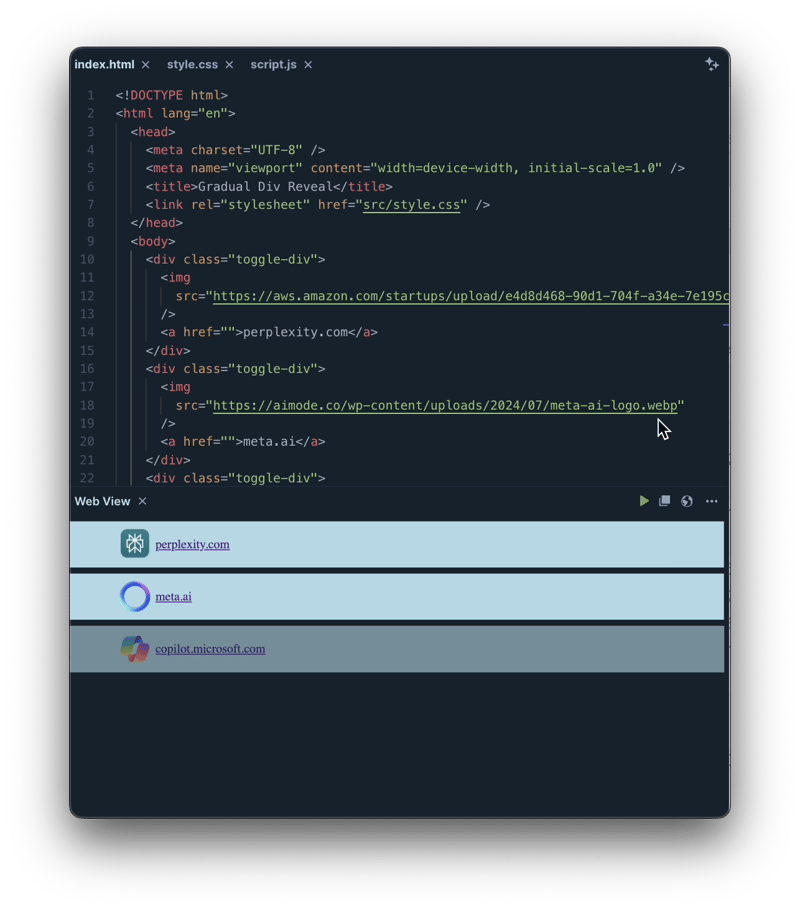Click the Perplexity logo in the web preview
Image resolution: width=800 pixels, height=910 pixels.
pyautogui.click(x=134, y=543)
